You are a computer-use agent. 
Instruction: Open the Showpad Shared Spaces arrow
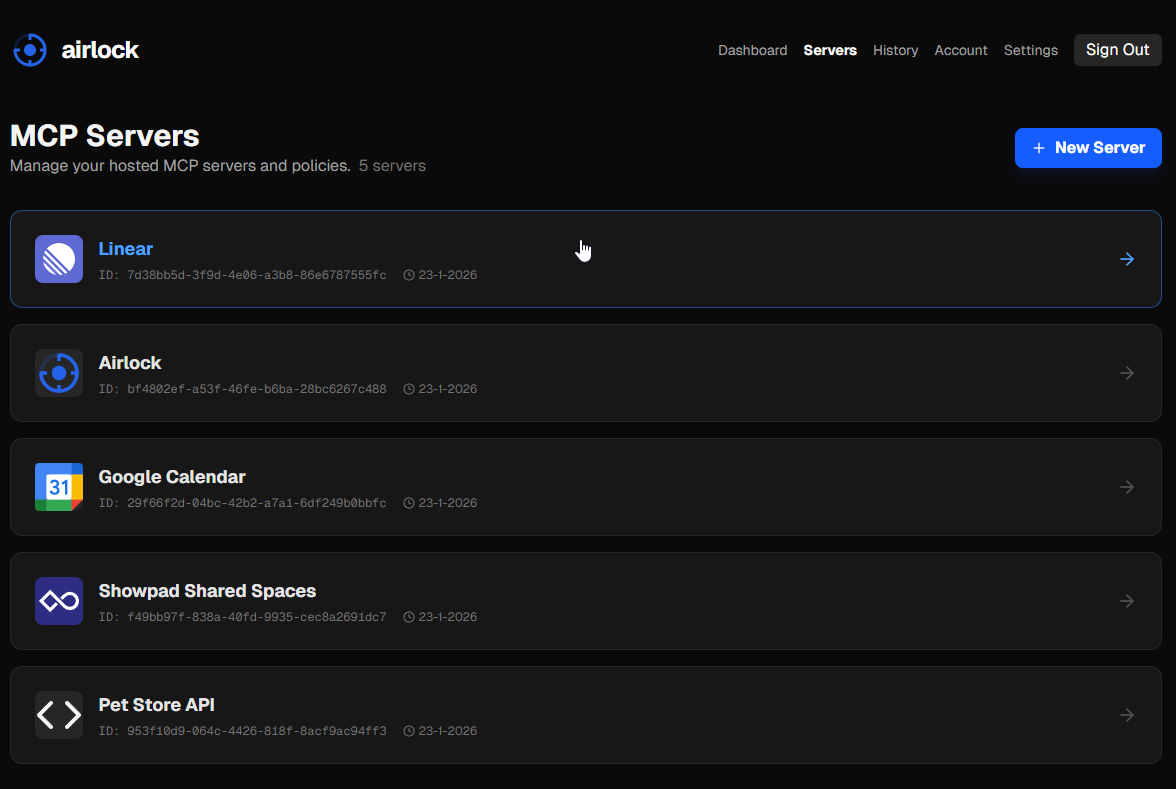click(1127, 601)
